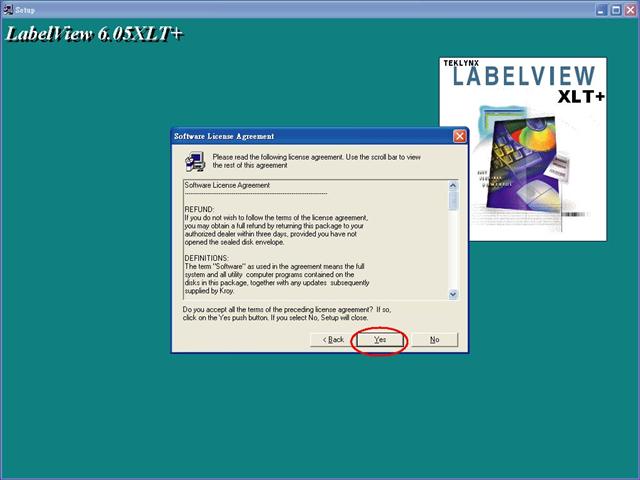Click the Setup window title icon
Image resolution: width=640 pixels, height=480 pixels.
click(x=8, y=9)
